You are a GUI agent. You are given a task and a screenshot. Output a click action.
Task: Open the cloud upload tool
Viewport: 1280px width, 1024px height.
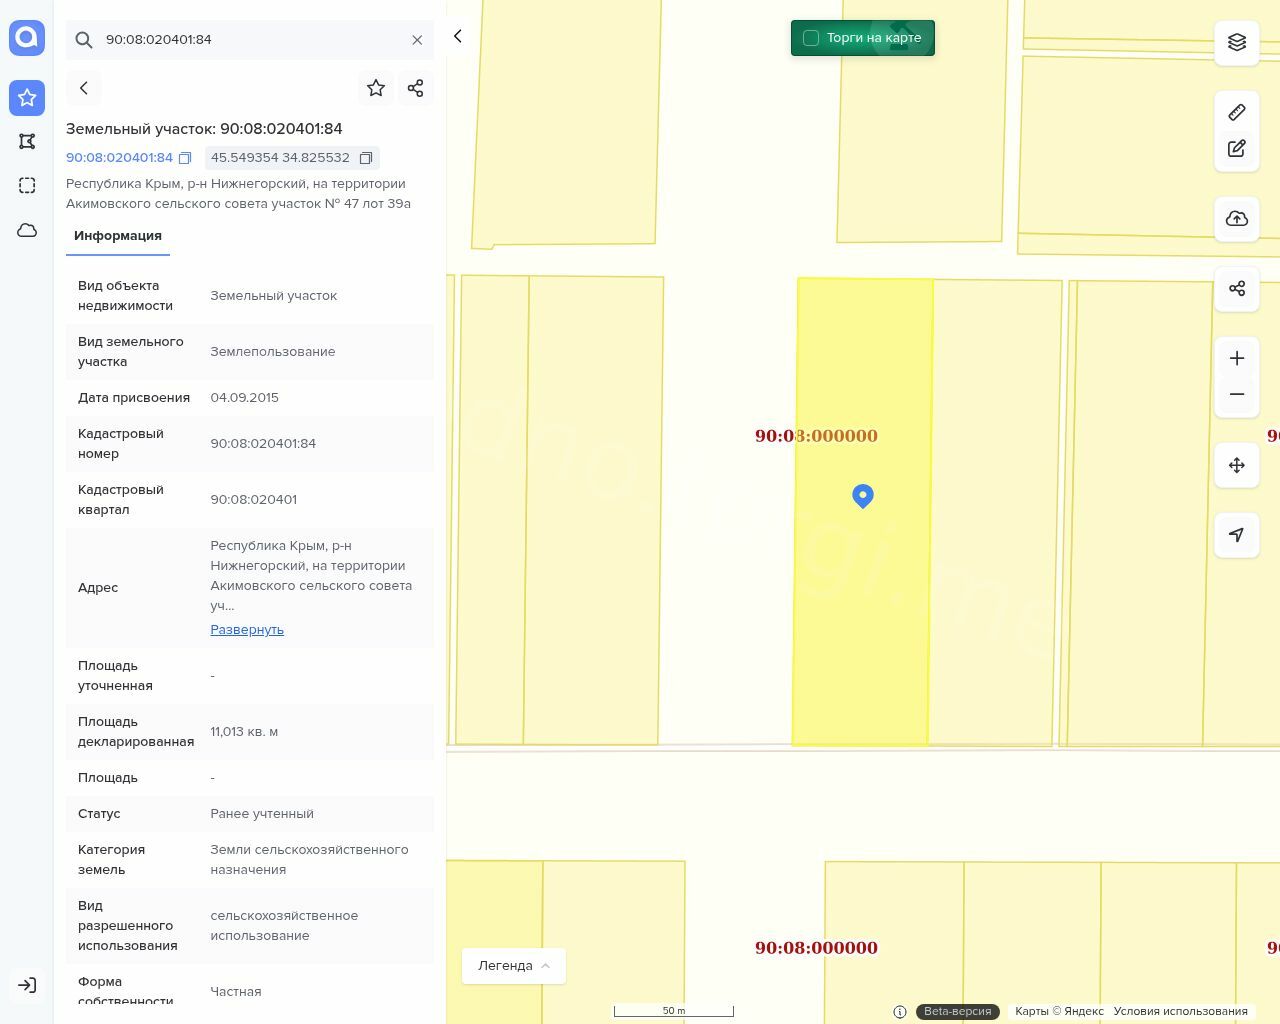(x=1237, y=219)
